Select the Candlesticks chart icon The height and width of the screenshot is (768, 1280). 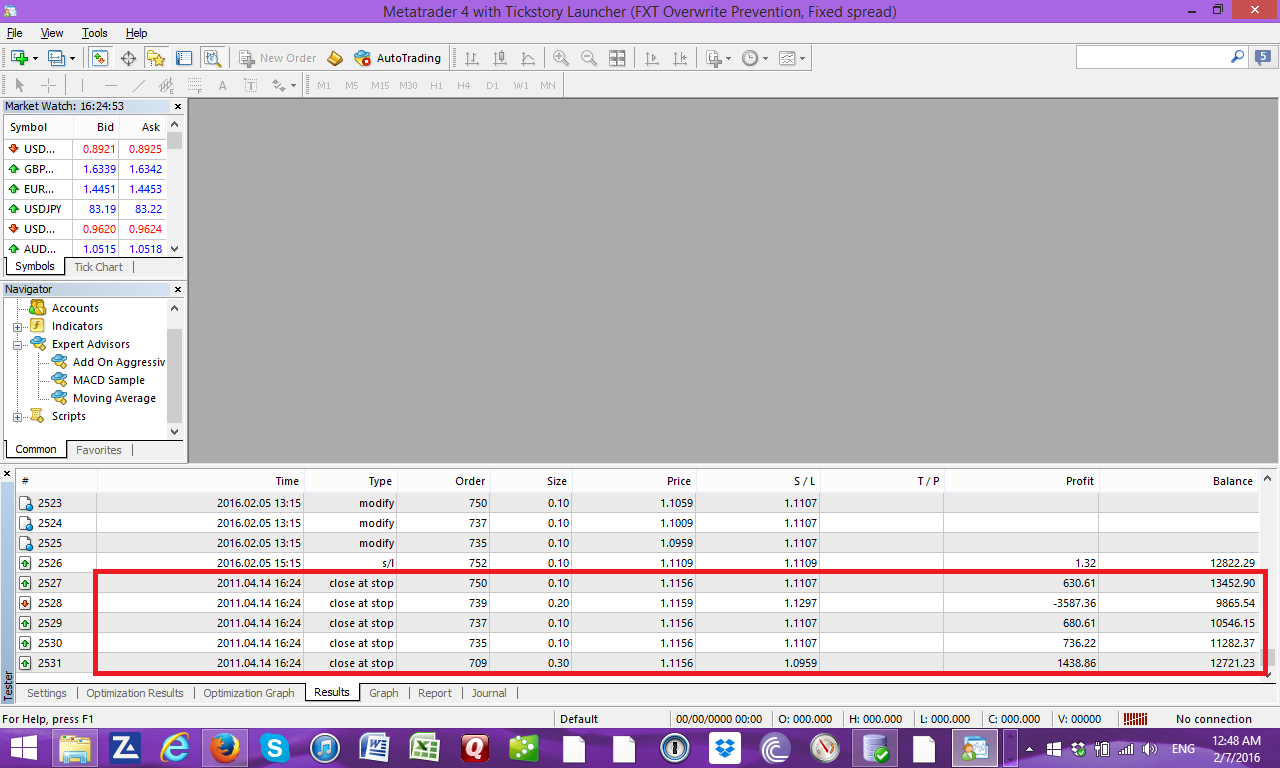(x=500, y=58)
